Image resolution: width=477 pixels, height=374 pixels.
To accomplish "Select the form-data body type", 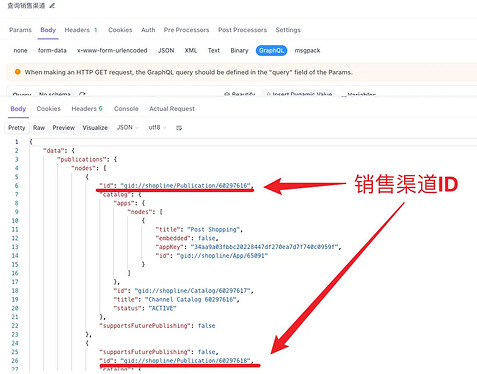I will (x=52, y=51).
